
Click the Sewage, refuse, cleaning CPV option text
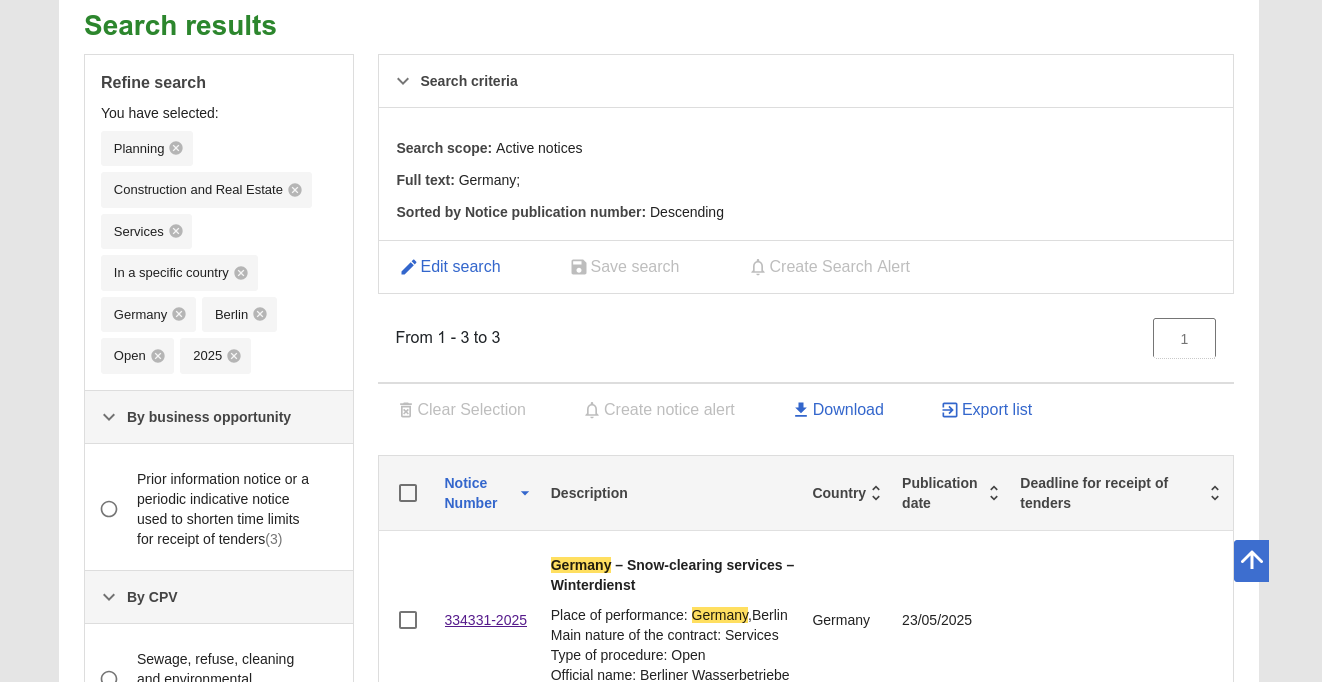pos(215,668)
